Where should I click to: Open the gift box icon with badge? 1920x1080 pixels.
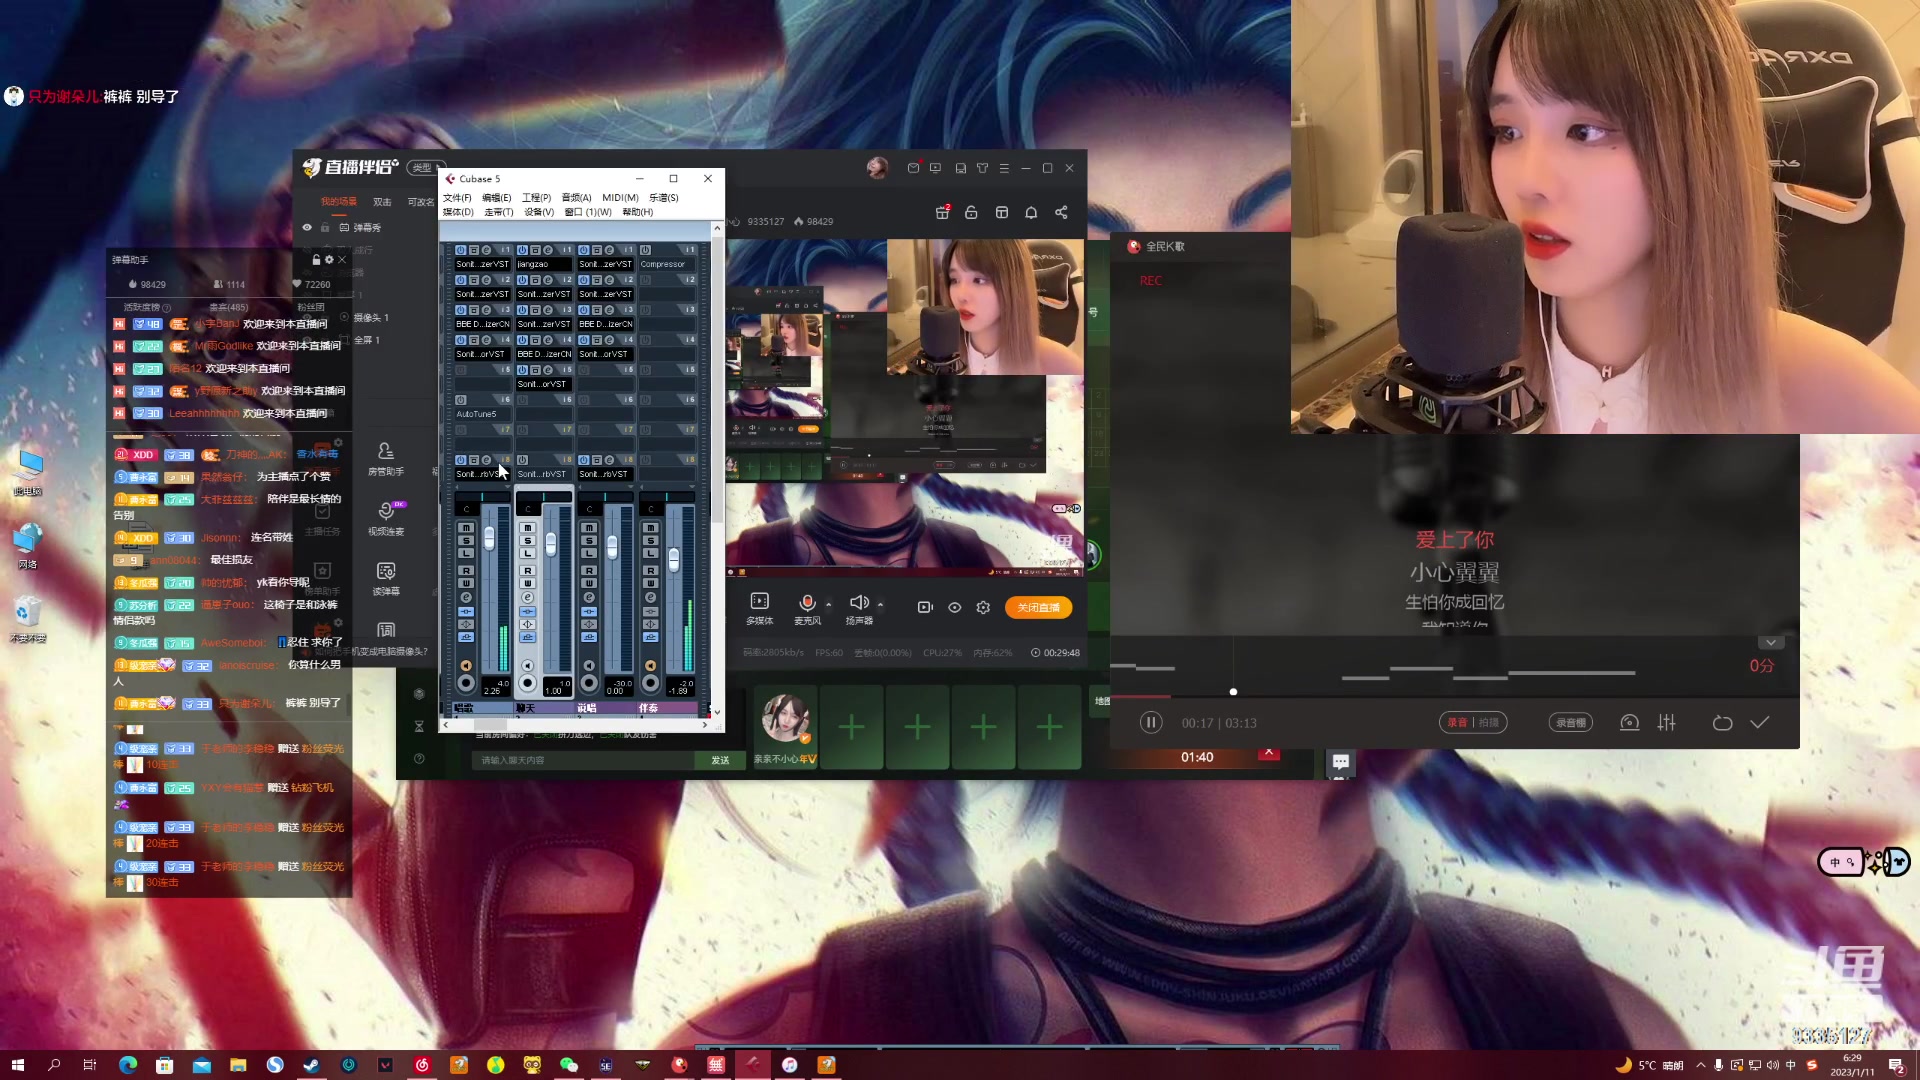tap(942, 212)
